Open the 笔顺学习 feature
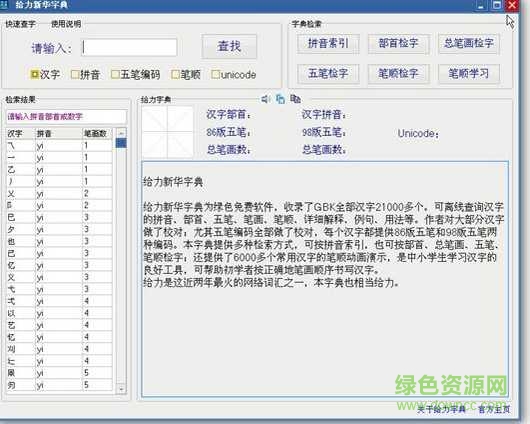 point(469,73)
